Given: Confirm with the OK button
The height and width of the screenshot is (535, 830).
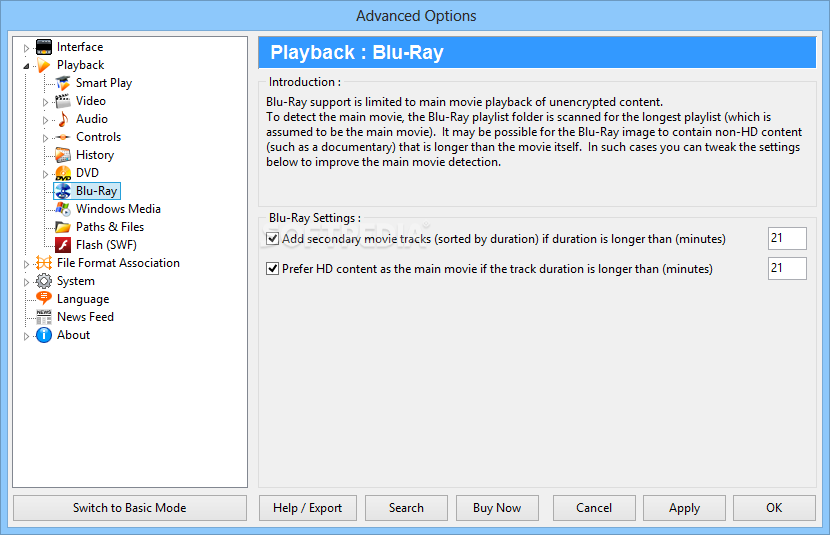Looking at the screenshot, I should [x=774, y=508].
